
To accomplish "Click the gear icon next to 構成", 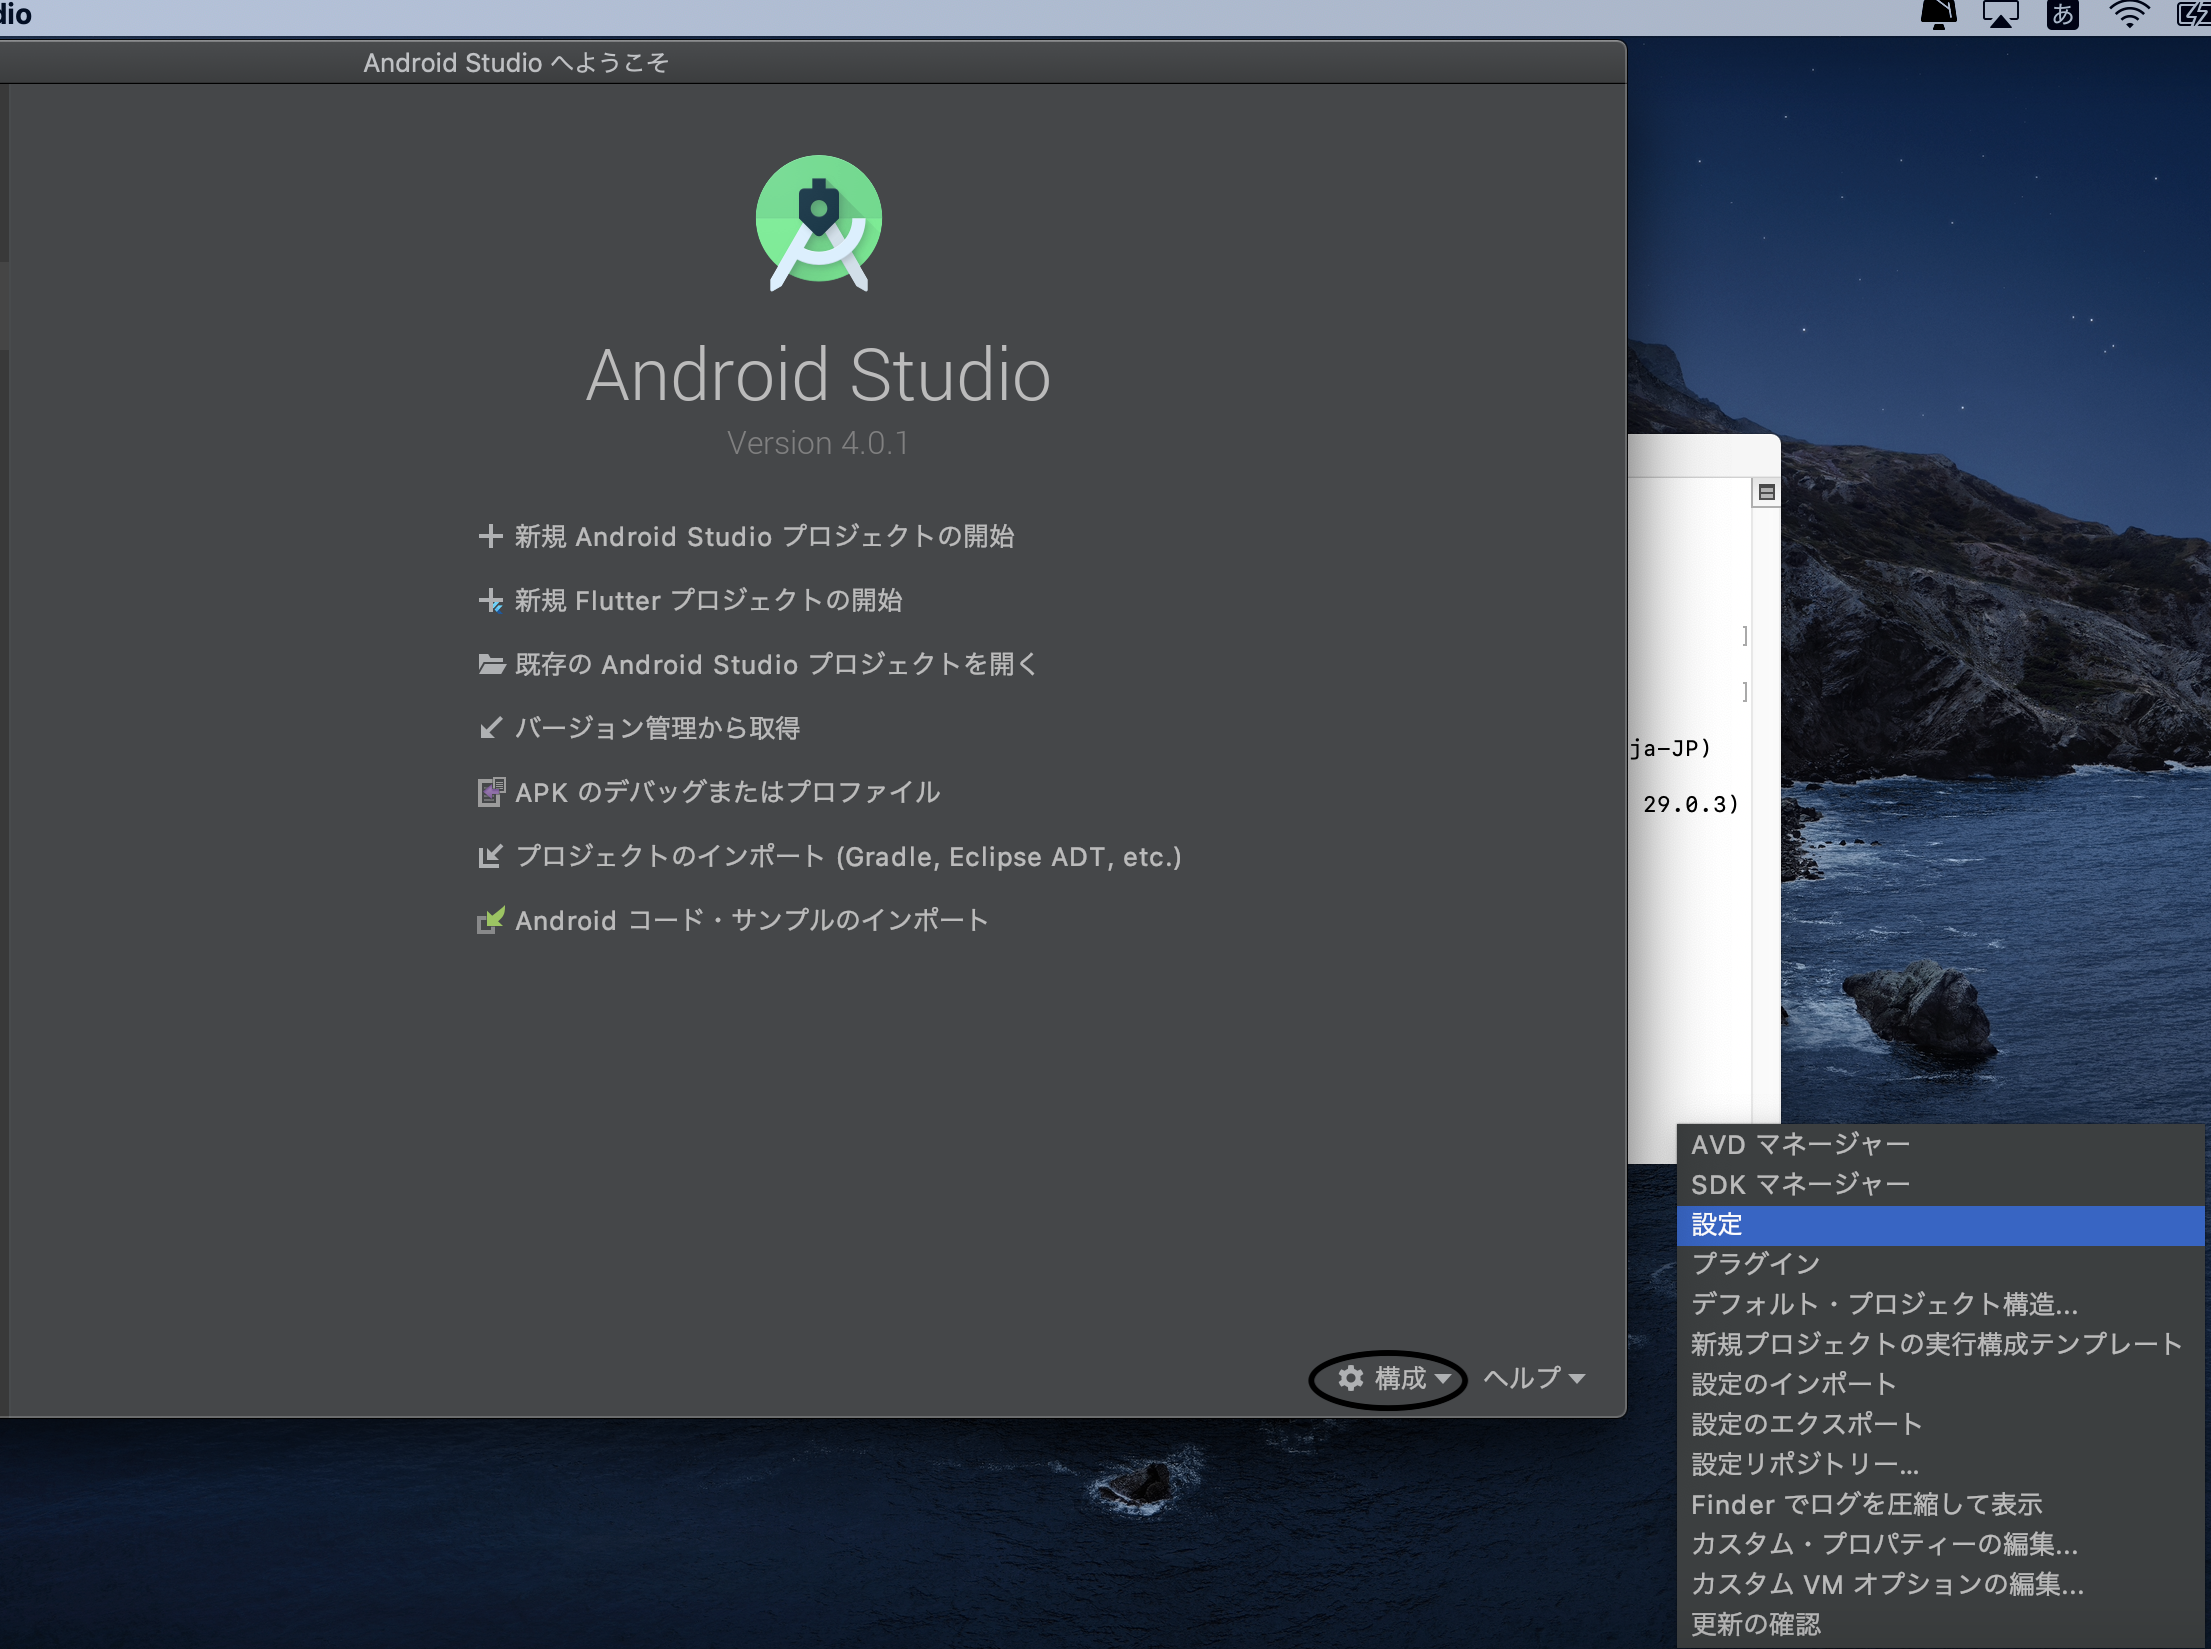I will pos(1351,1378).
